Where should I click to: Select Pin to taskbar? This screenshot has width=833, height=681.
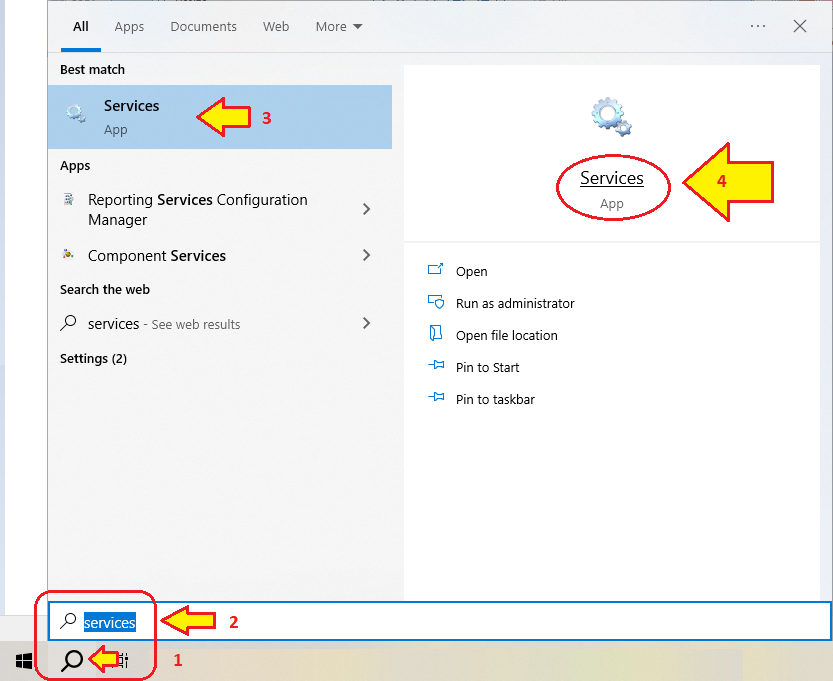pyautogui.click(x=495, y=399)
